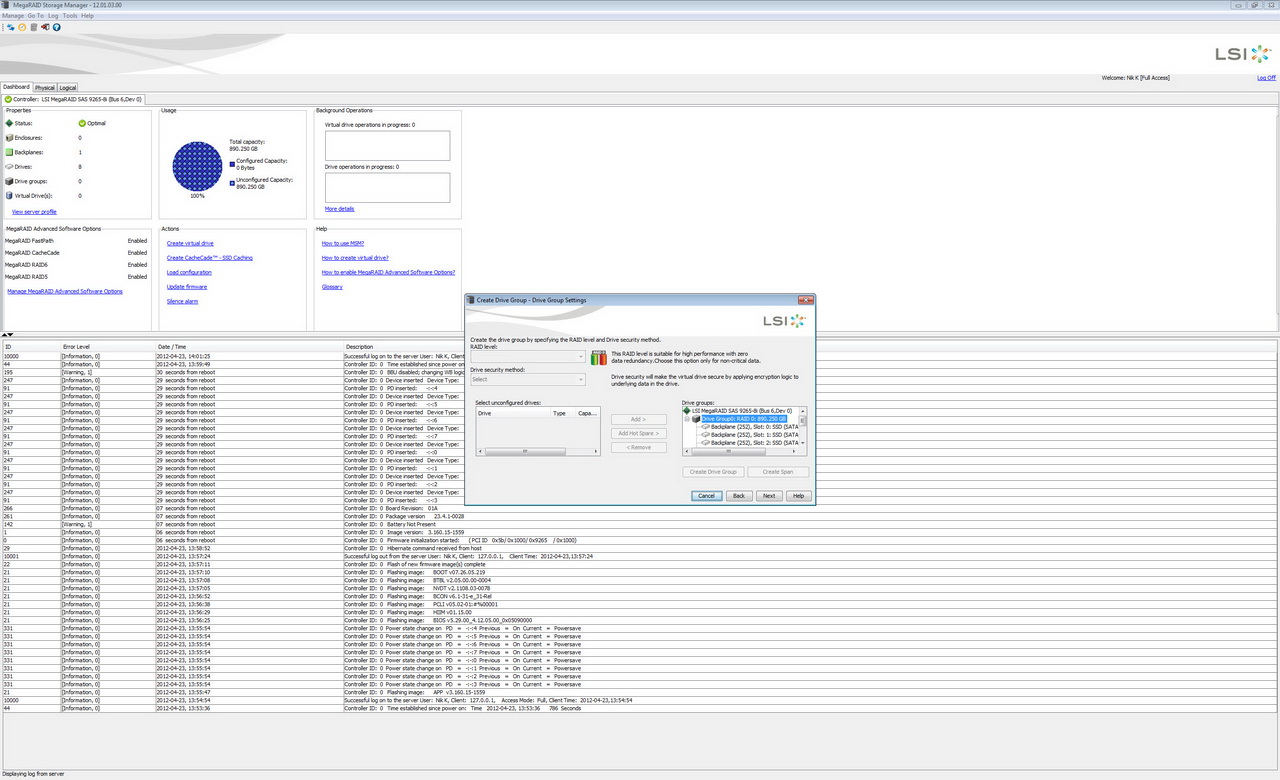Select the Dashboard tab

(x=16, y=87)
